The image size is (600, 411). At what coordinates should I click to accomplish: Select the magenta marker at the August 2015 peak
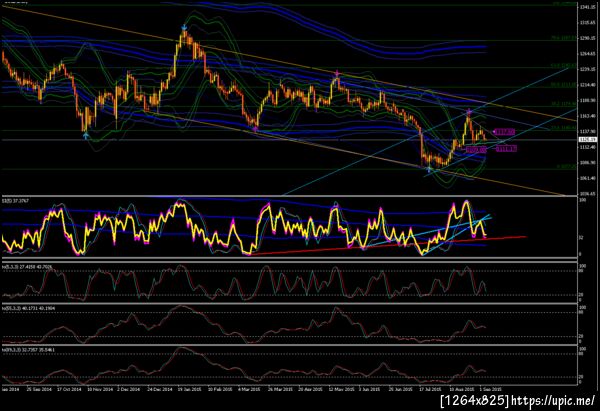(x=469, y=112)
